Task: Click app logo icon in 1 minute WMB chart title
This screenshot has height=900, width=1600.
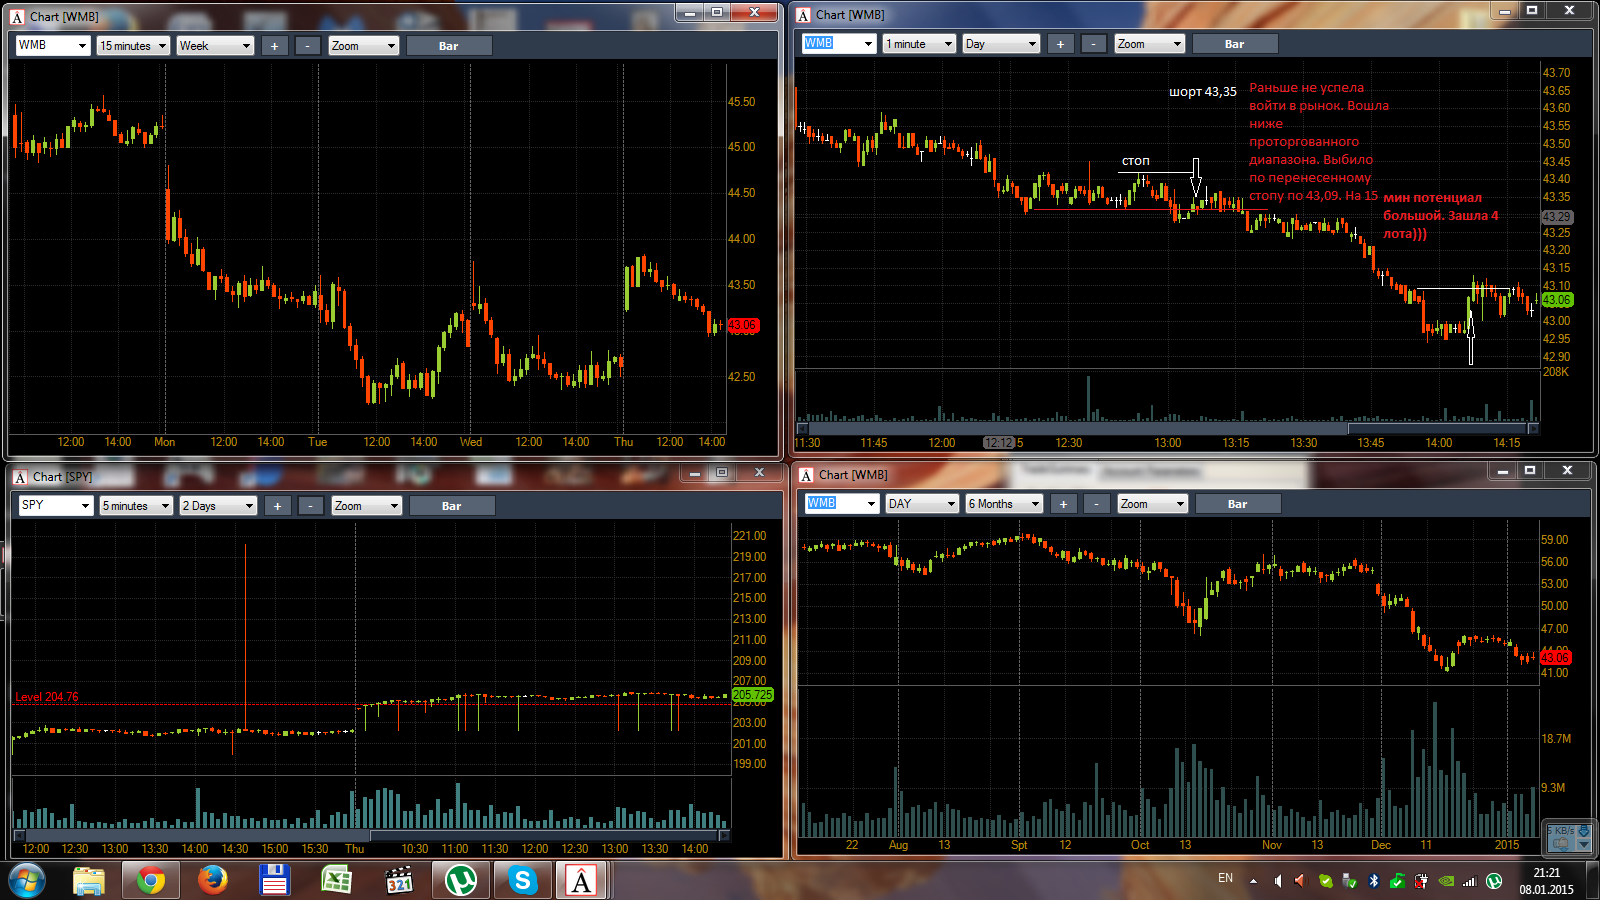Action: [803, 15]
